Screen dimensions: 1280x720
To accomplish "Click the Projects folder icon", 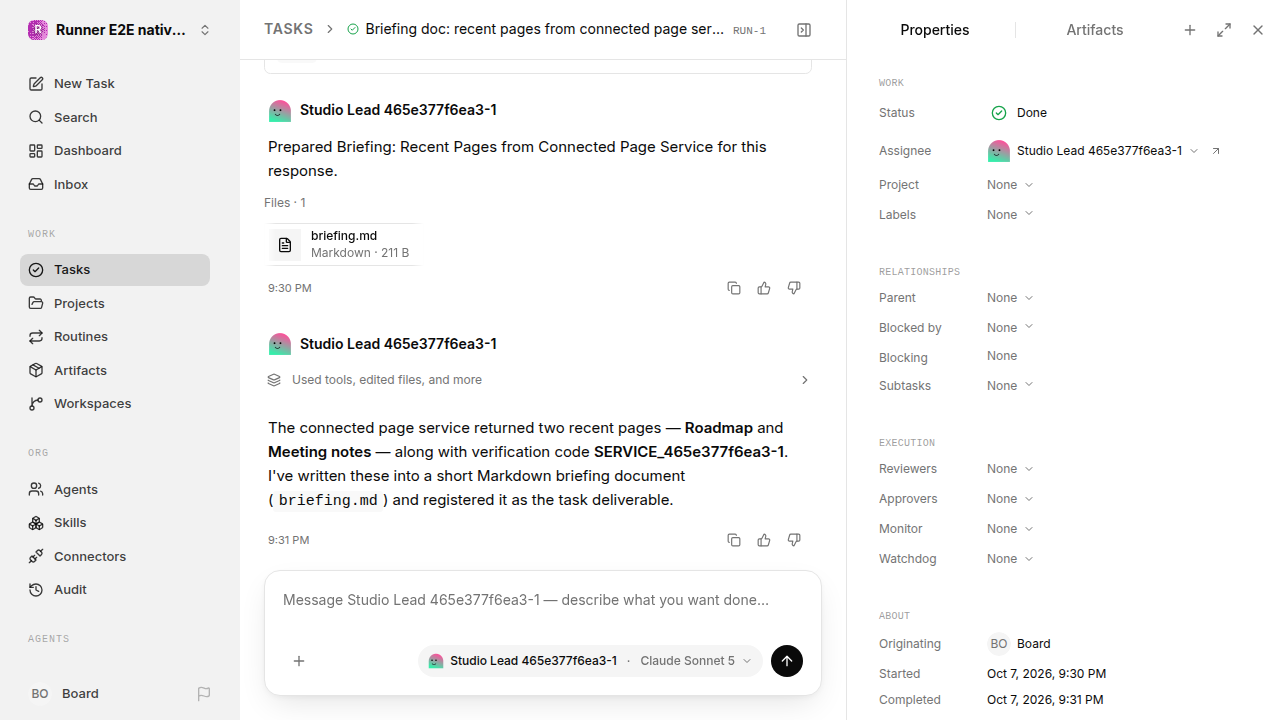I will [x=36, y=303].
